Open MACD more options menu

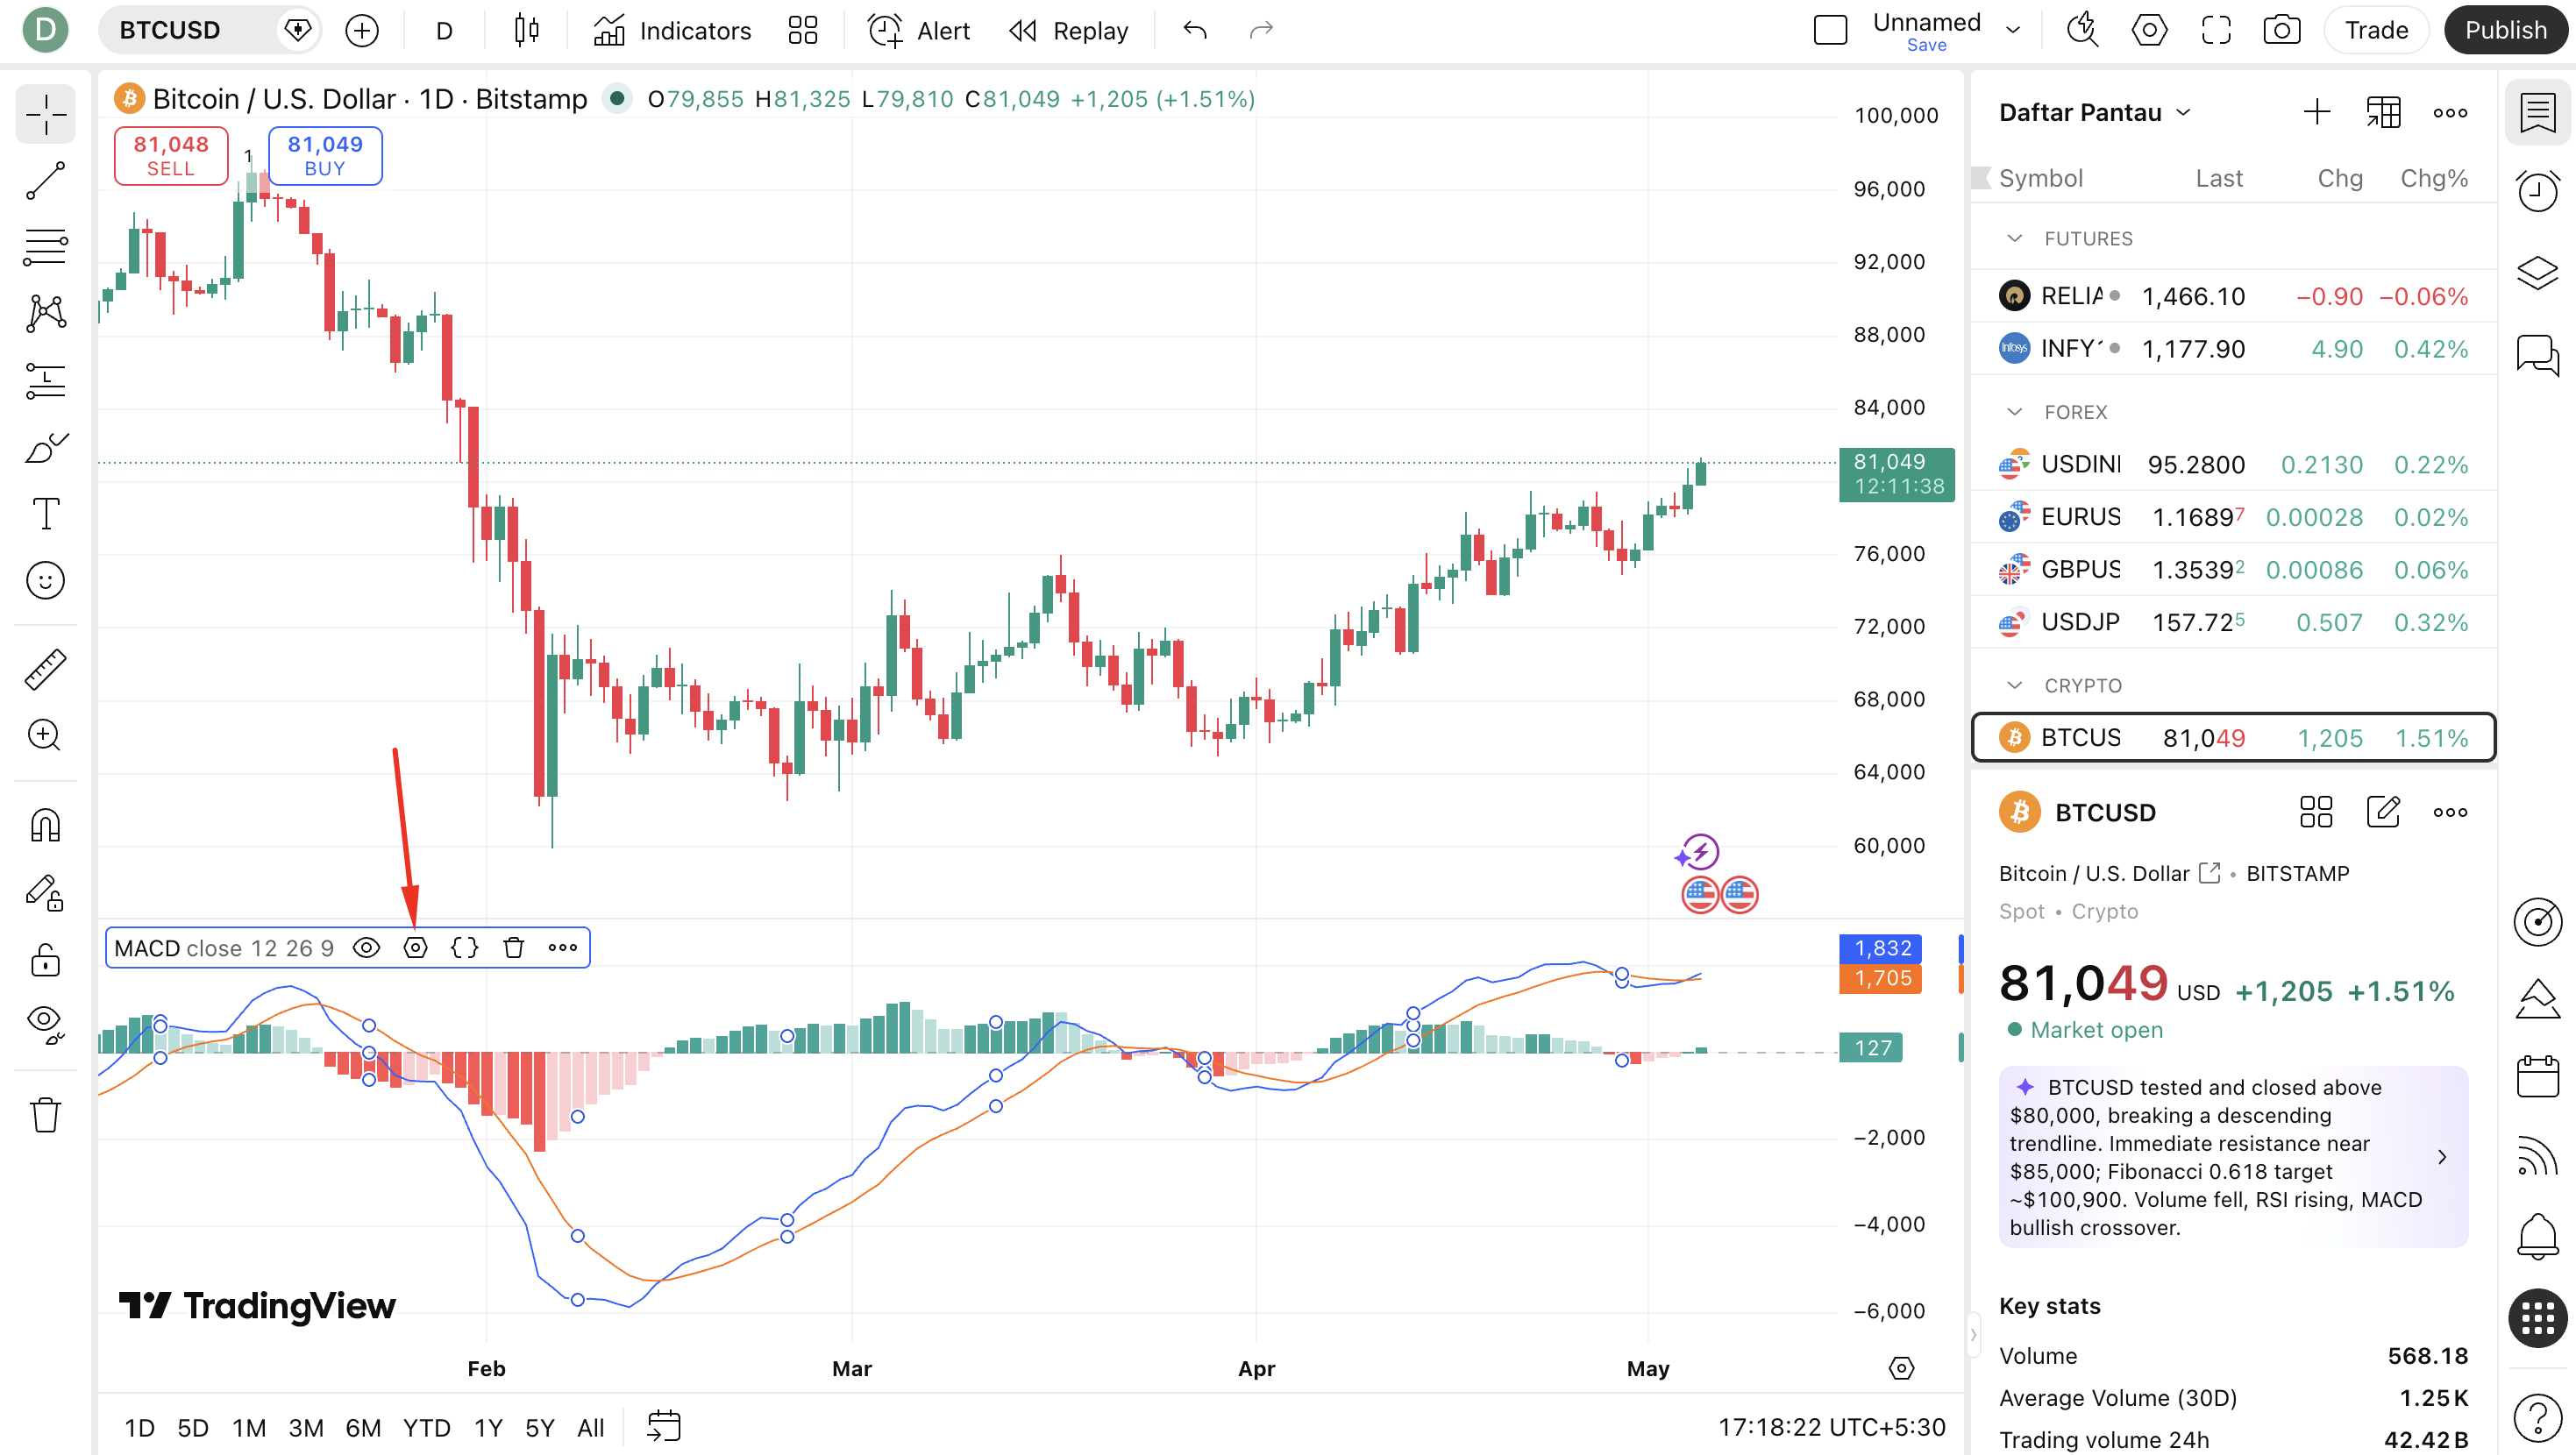(563, 948)
